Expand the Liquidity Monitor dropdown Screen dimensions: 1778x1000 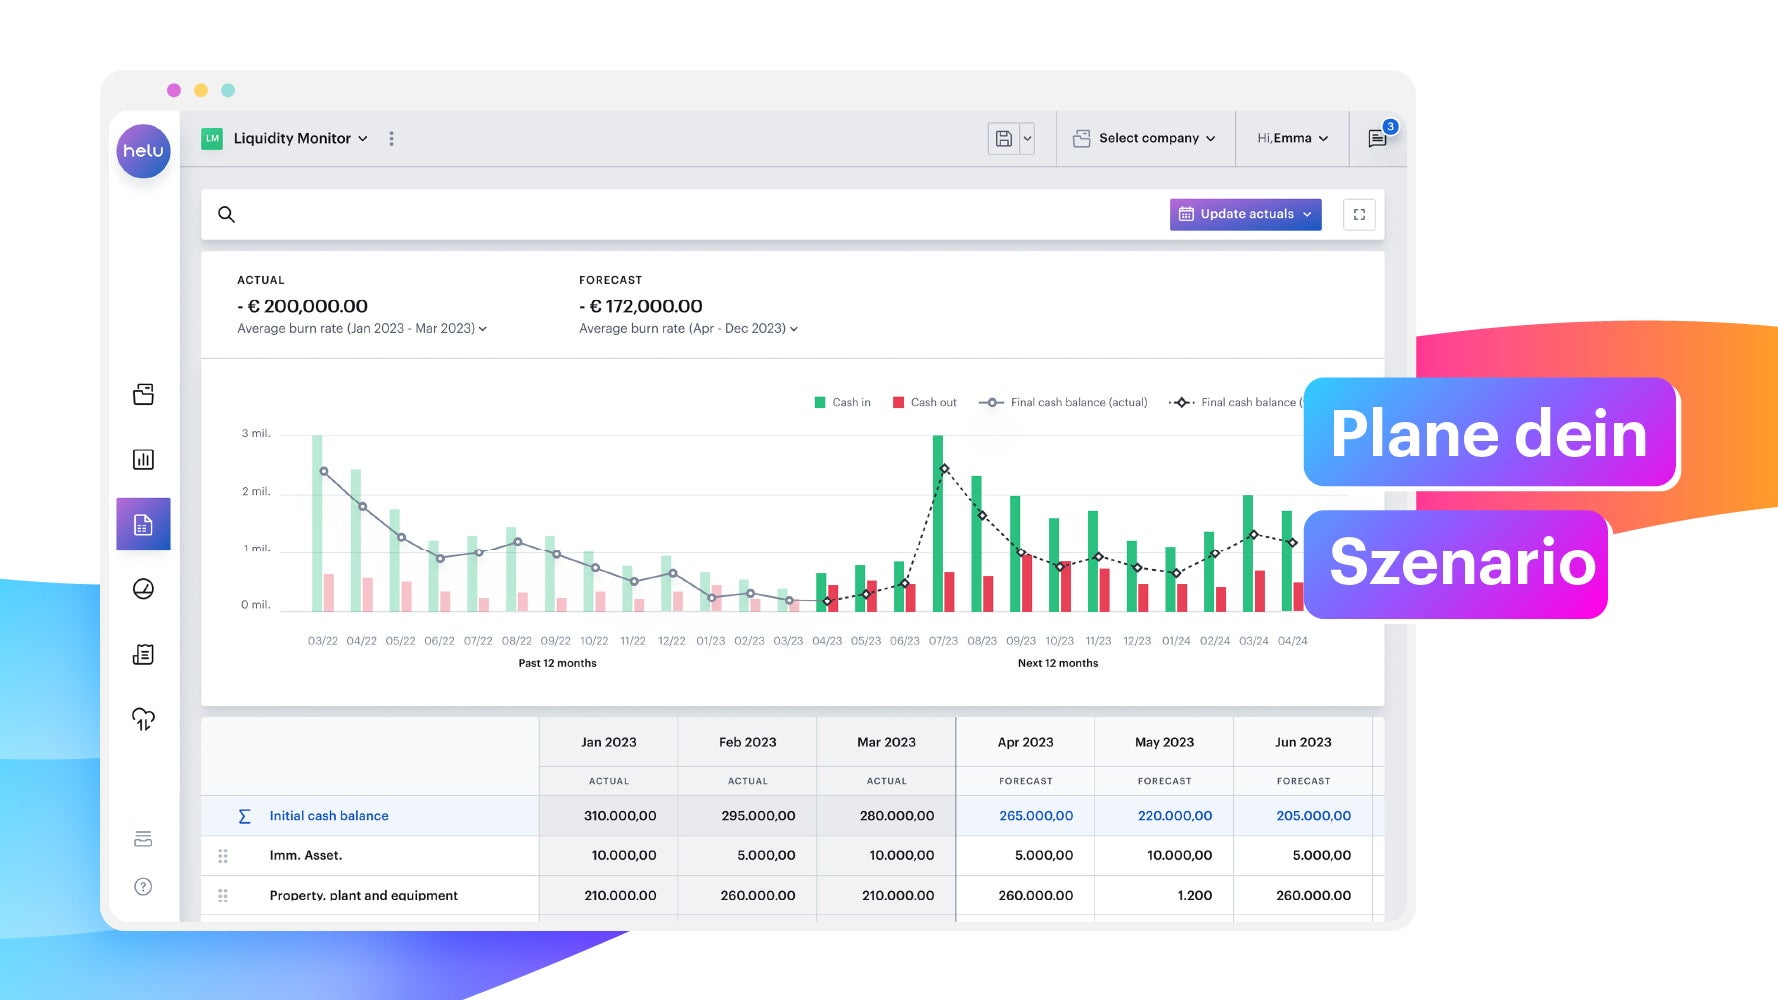[300, 138]
